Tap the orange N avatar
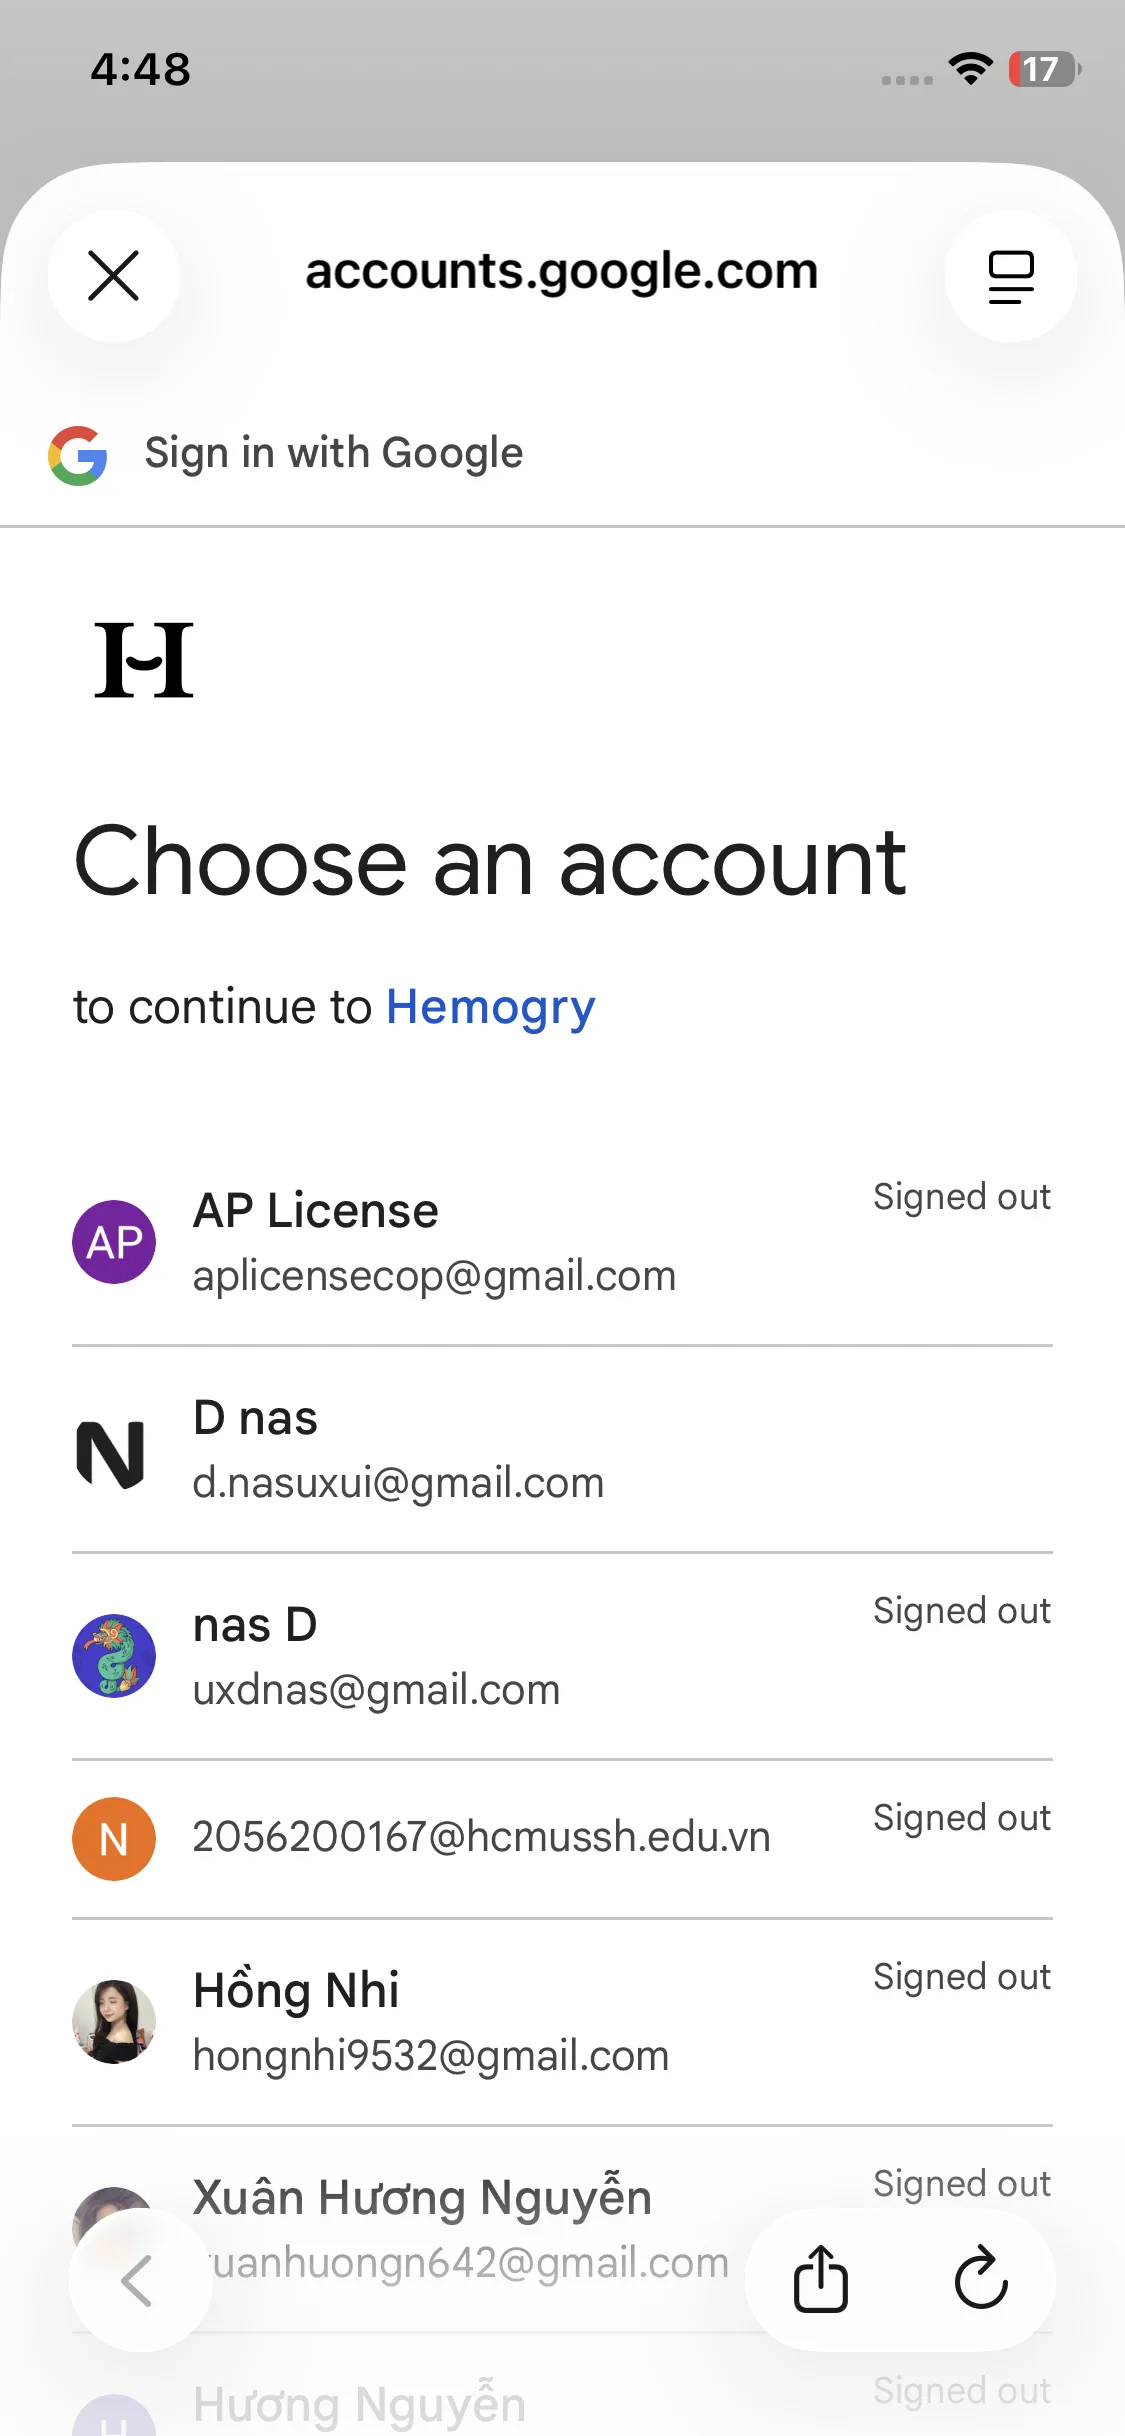 point(114,1838)
